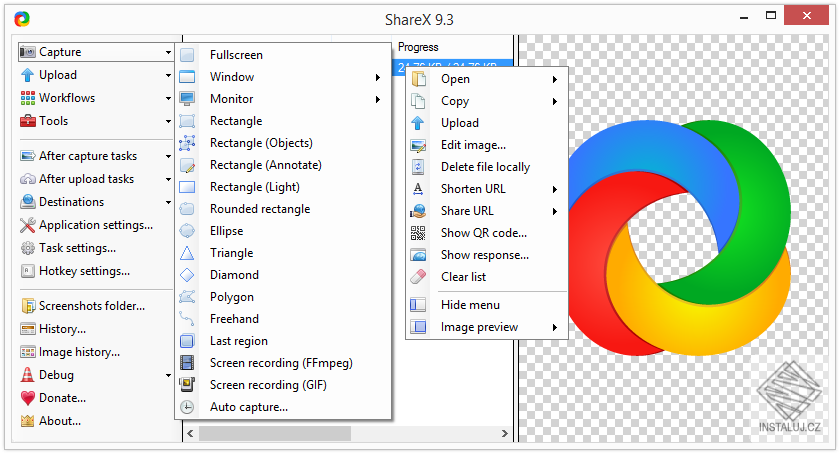
Task: Open the Upload dropdown arrow in sidebar
Action: click(168, 76)
